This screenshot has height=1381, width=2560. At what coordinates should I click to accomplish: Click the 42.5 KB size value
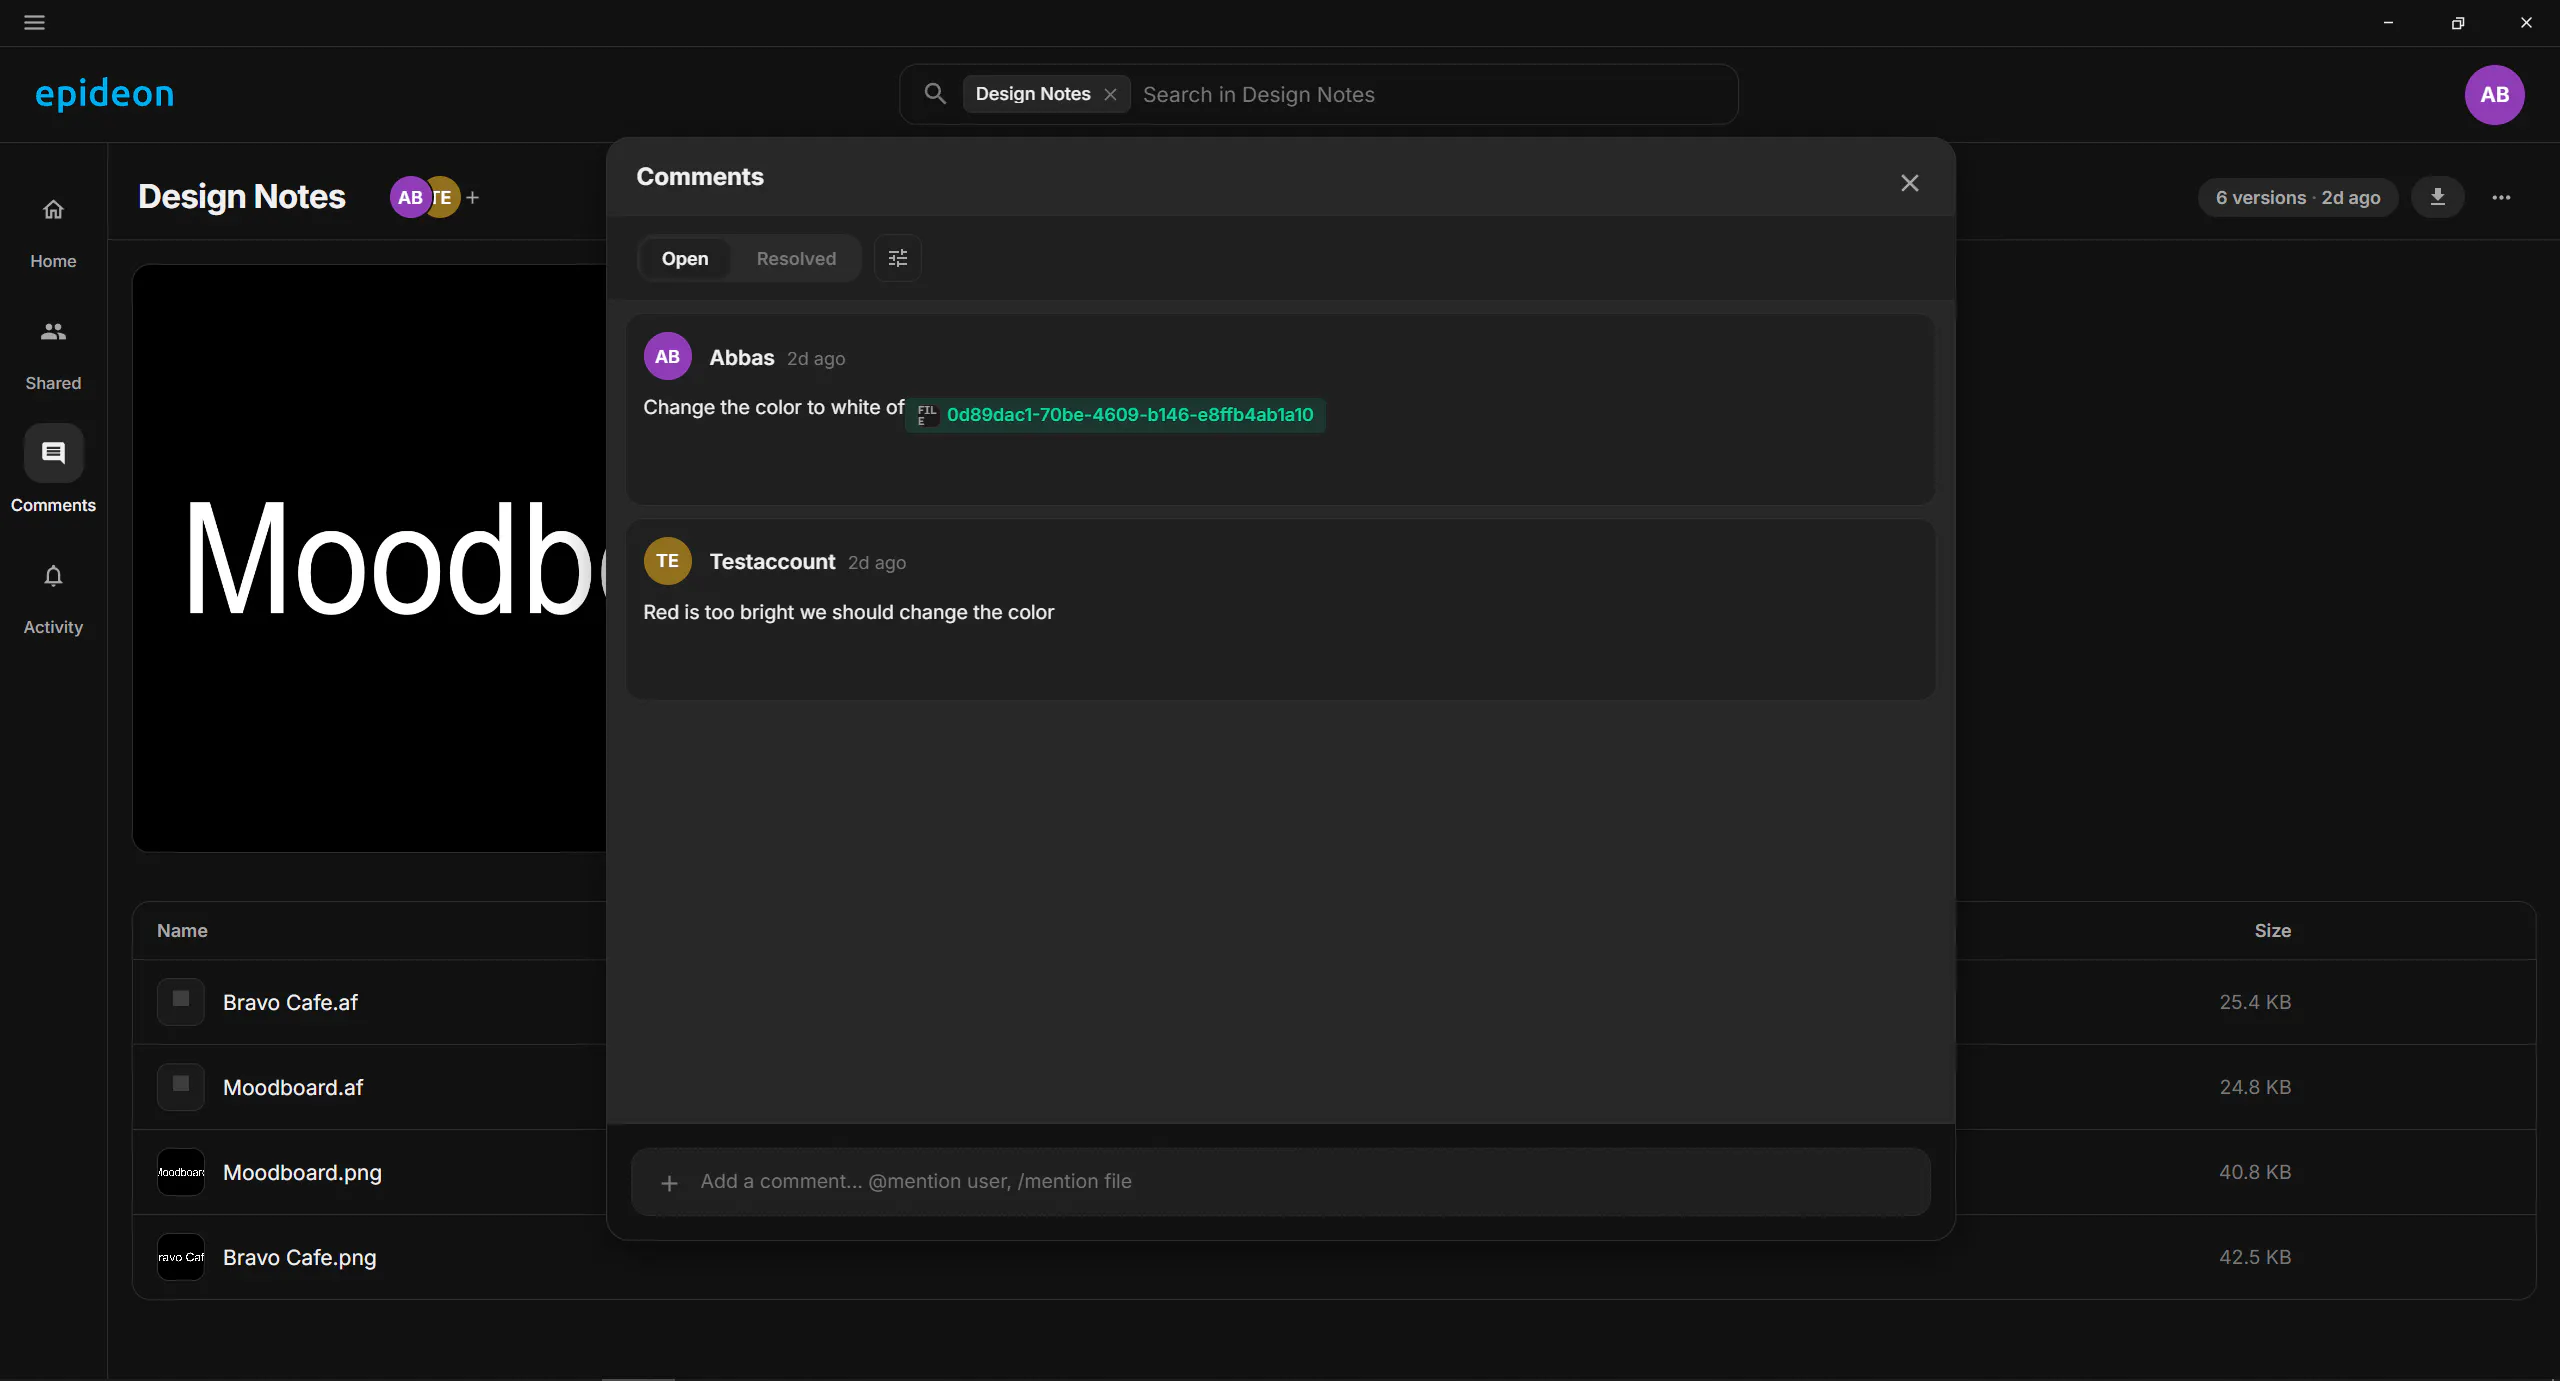coord(2255,1257)
